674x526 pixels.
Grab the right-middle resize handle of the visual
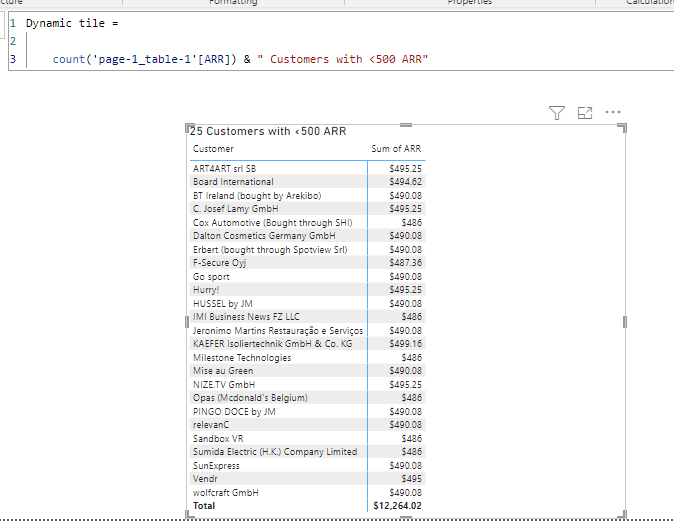click(625, 322)
